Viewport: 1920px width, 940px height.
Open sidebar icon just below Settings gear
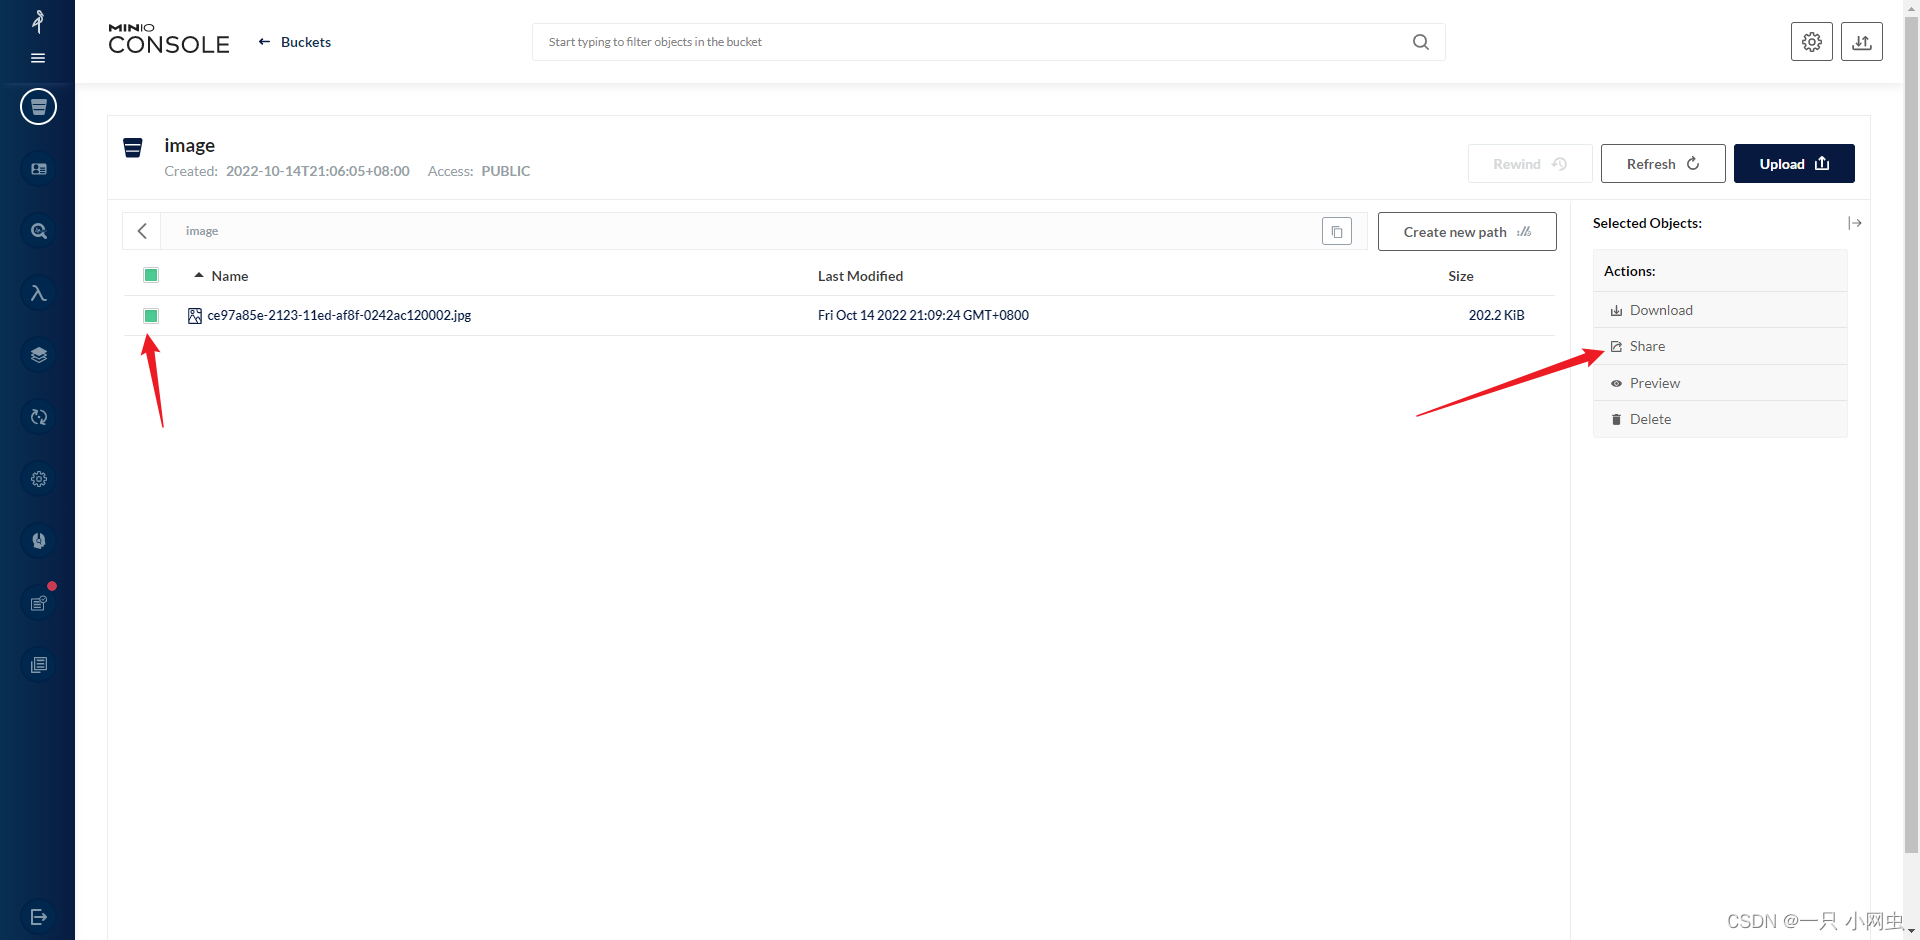tap(38, 541)
